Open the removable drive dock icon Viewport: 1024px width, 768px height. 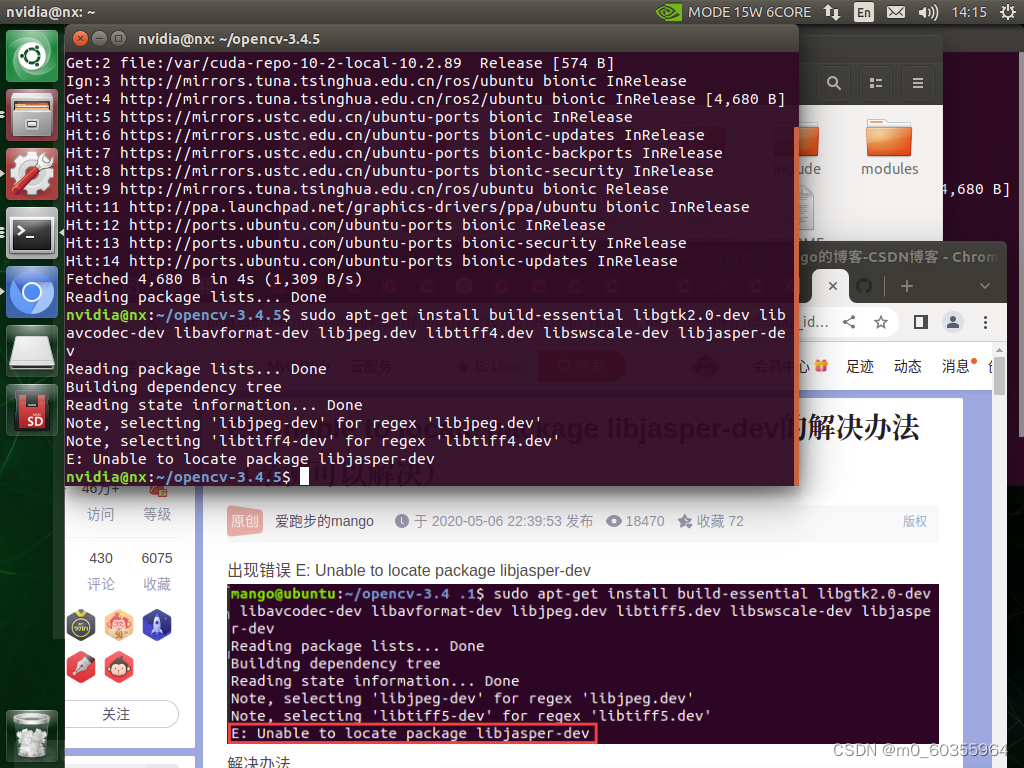(x=32, y=351)
